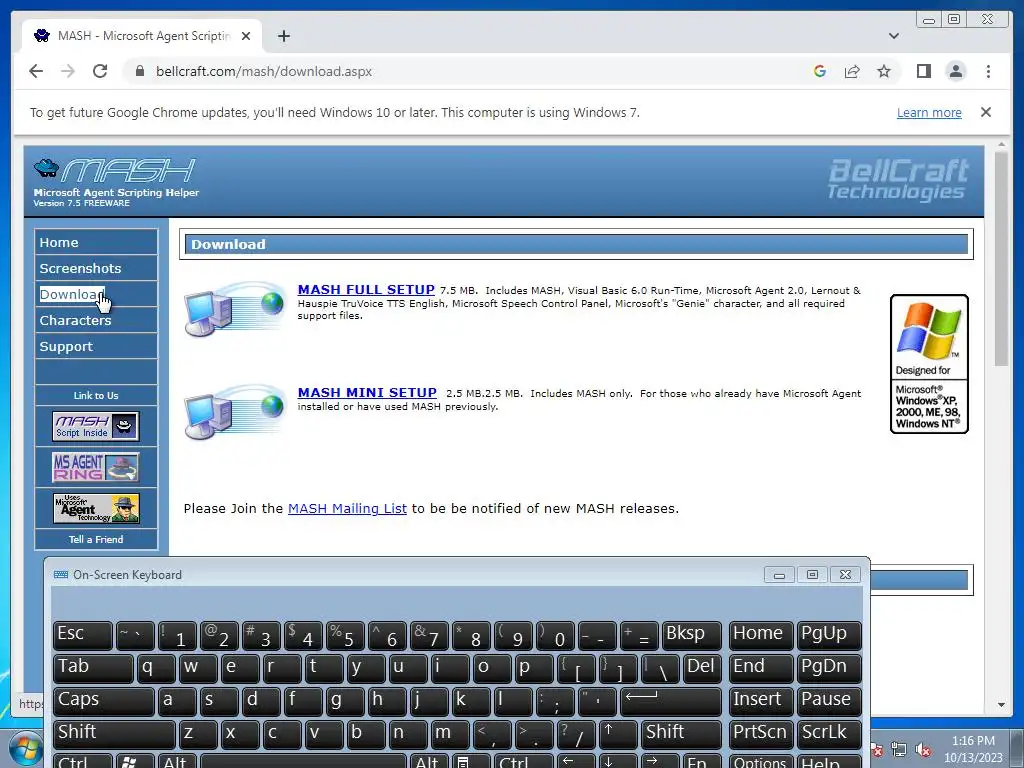Click the taskbar clock showing 1:16 PM
The width and height of the screenshot is (1024, 768).
tap(973, 749)
